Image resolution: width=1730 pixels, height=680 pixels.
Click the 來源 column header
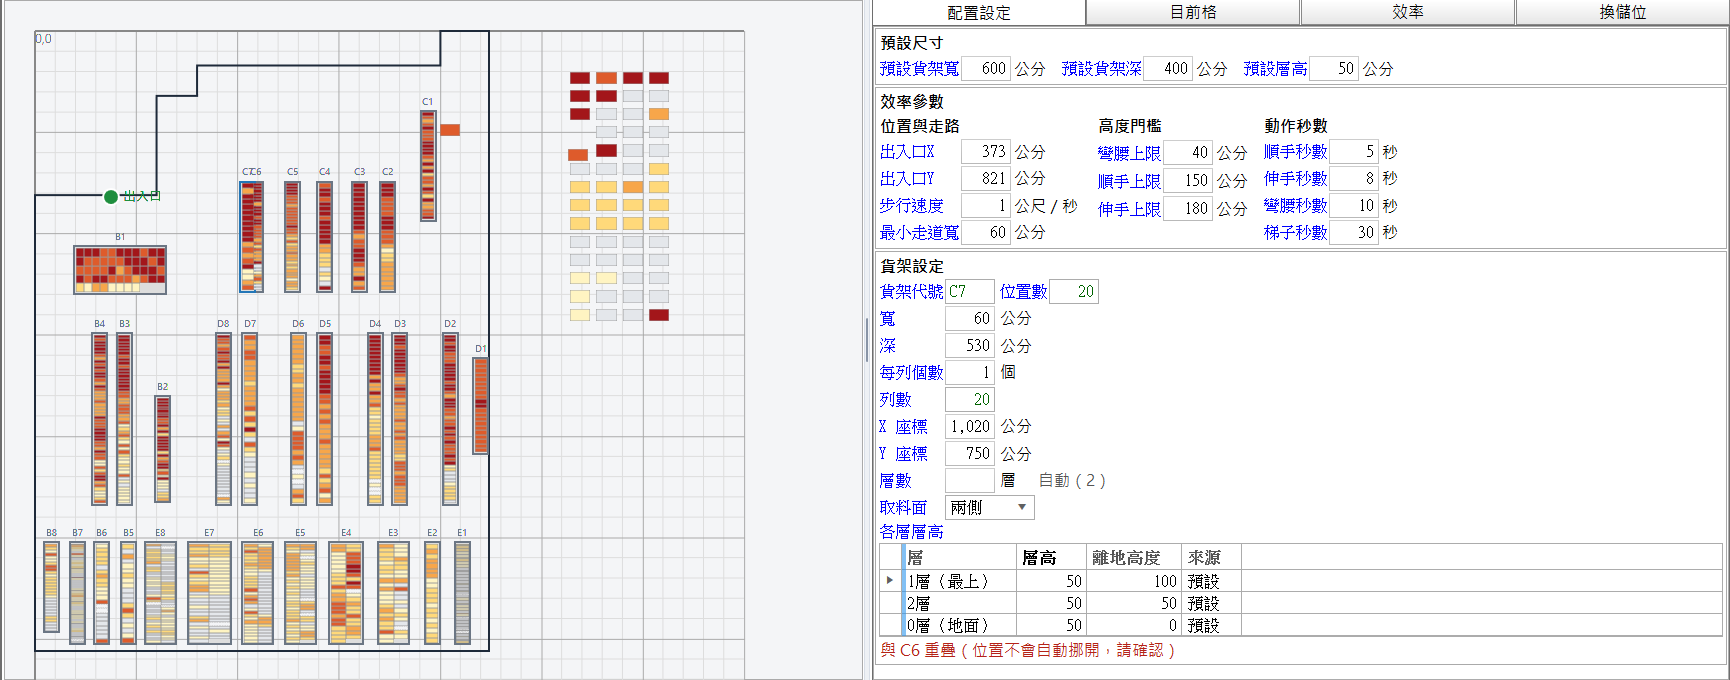tap(1212, 557)
